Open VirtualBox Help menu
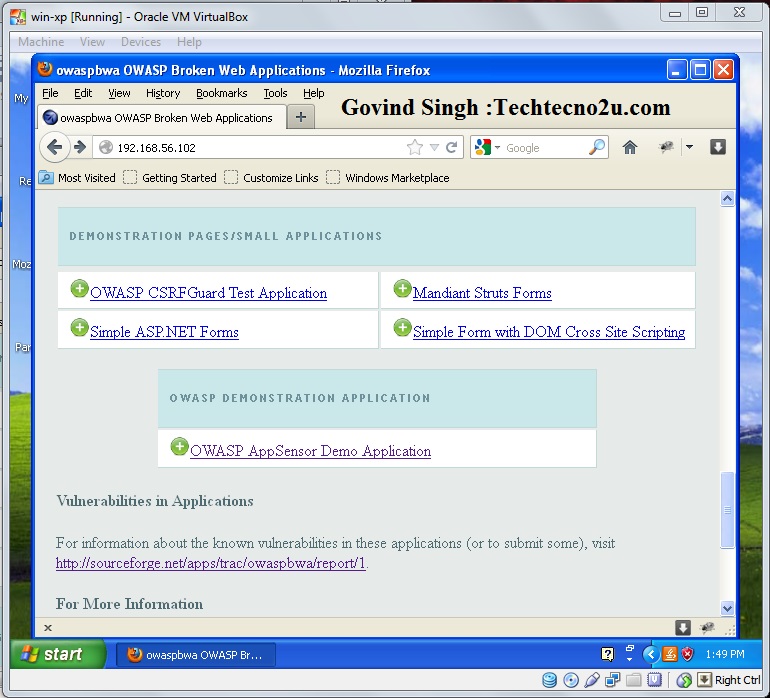The width and height of the screenshot is (770, 698). pos(190,42)
